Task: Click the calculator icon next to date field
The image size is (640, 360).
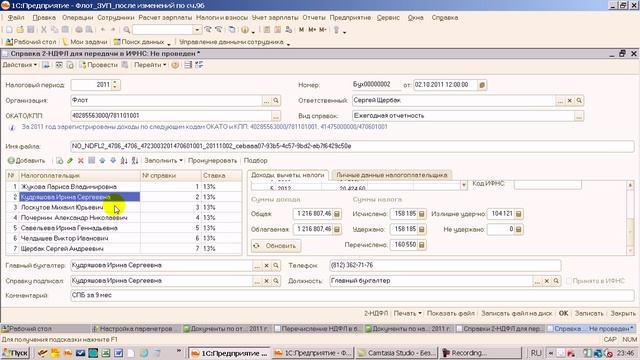Action: pos(482,85)
